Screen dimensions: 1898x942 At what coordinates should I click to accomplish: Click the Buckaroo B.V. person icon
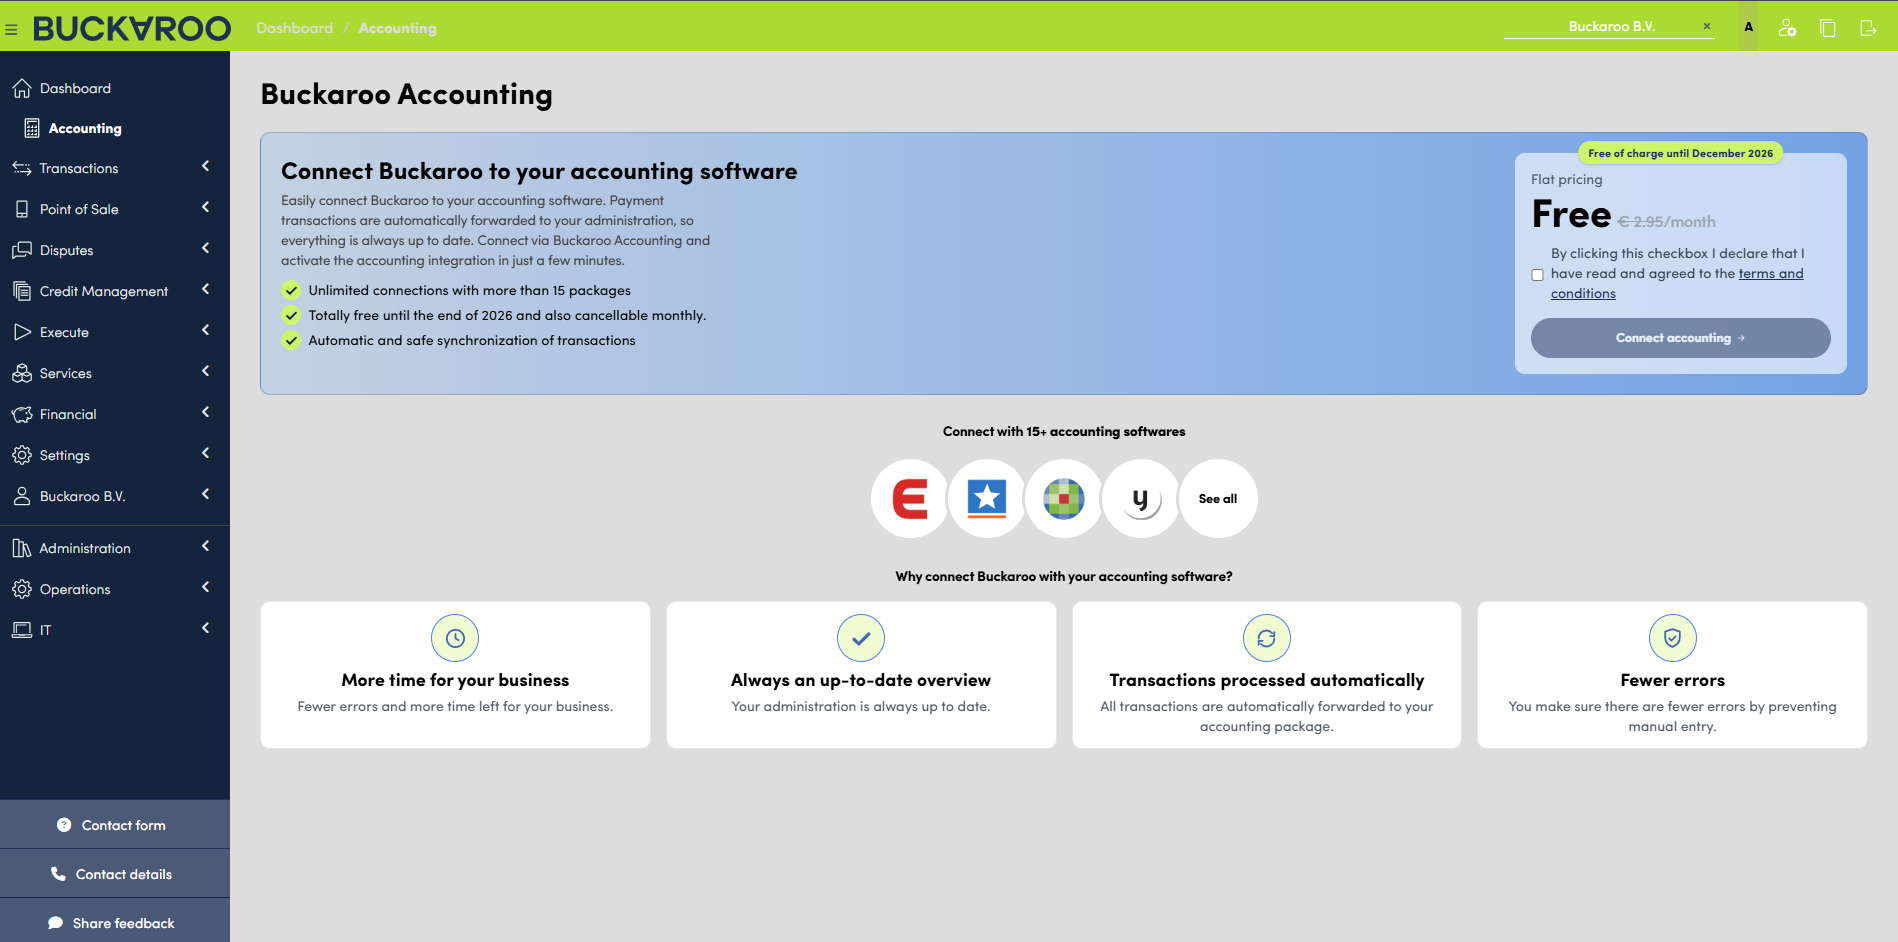coord(22,496)
